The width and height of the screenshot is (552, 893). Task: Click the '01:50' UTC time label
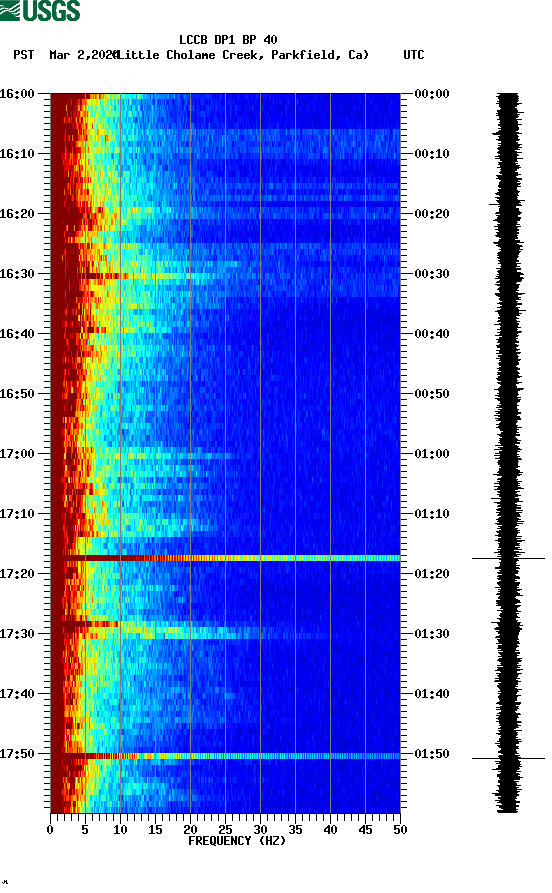pyautogui.click(x=432, y=753)
